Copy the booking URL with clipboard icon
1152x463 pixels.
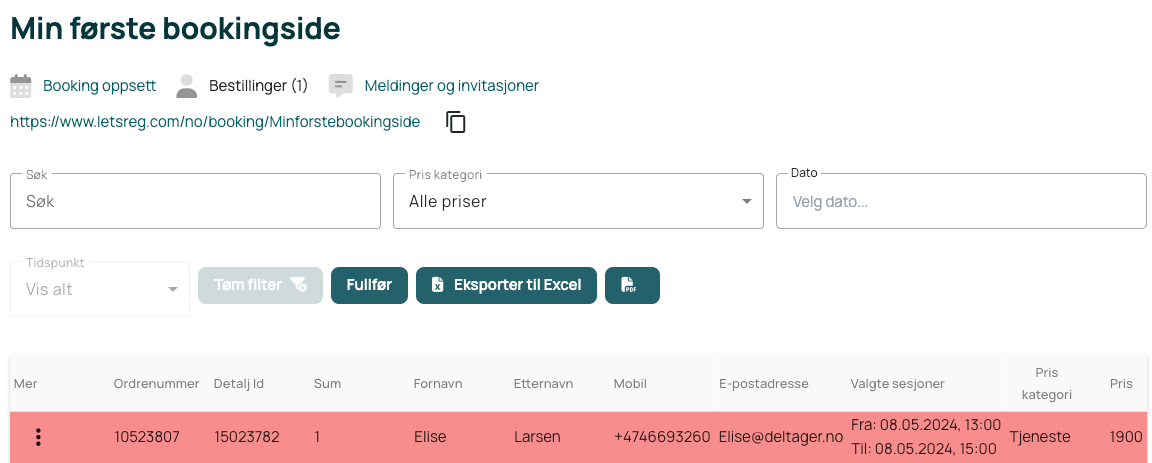456,122
